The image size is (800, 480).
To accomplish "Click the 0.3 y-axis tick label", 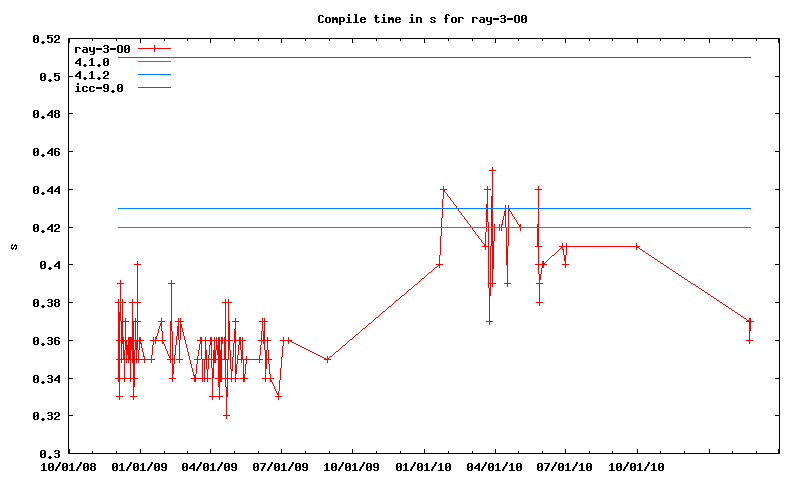I will click(50, 453).
